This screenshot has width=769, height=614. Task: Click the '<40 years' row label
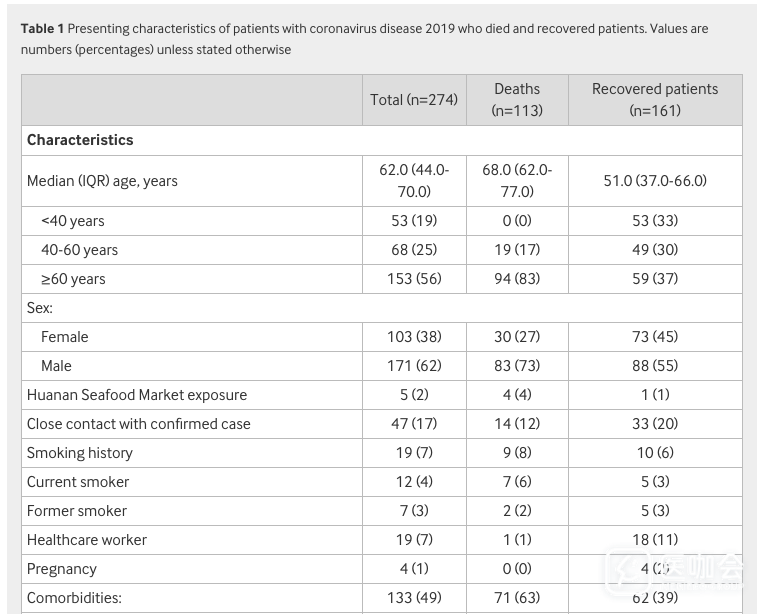(73, 221)
